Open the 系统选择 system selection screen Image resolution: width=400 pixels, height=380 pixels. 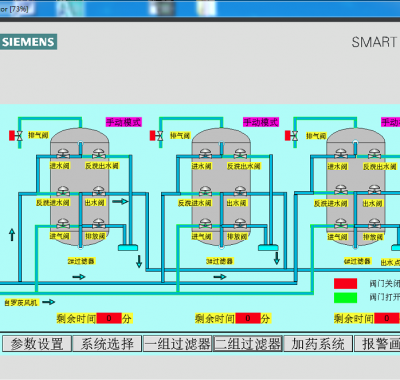tap(107, 344)
